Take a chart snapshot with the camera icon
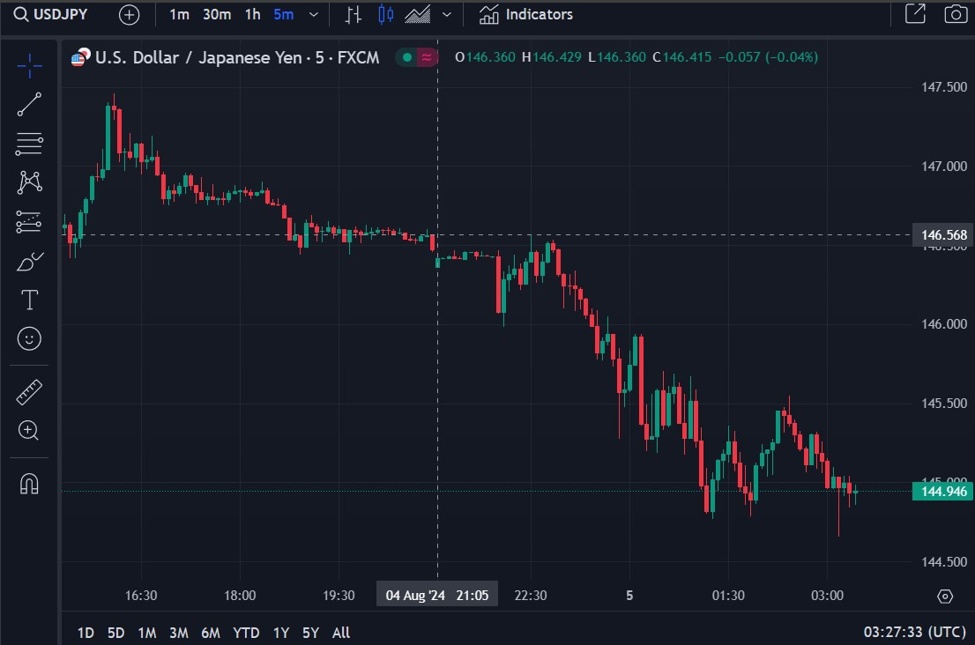This screenshot has width=975, height=645. [955, 14]
